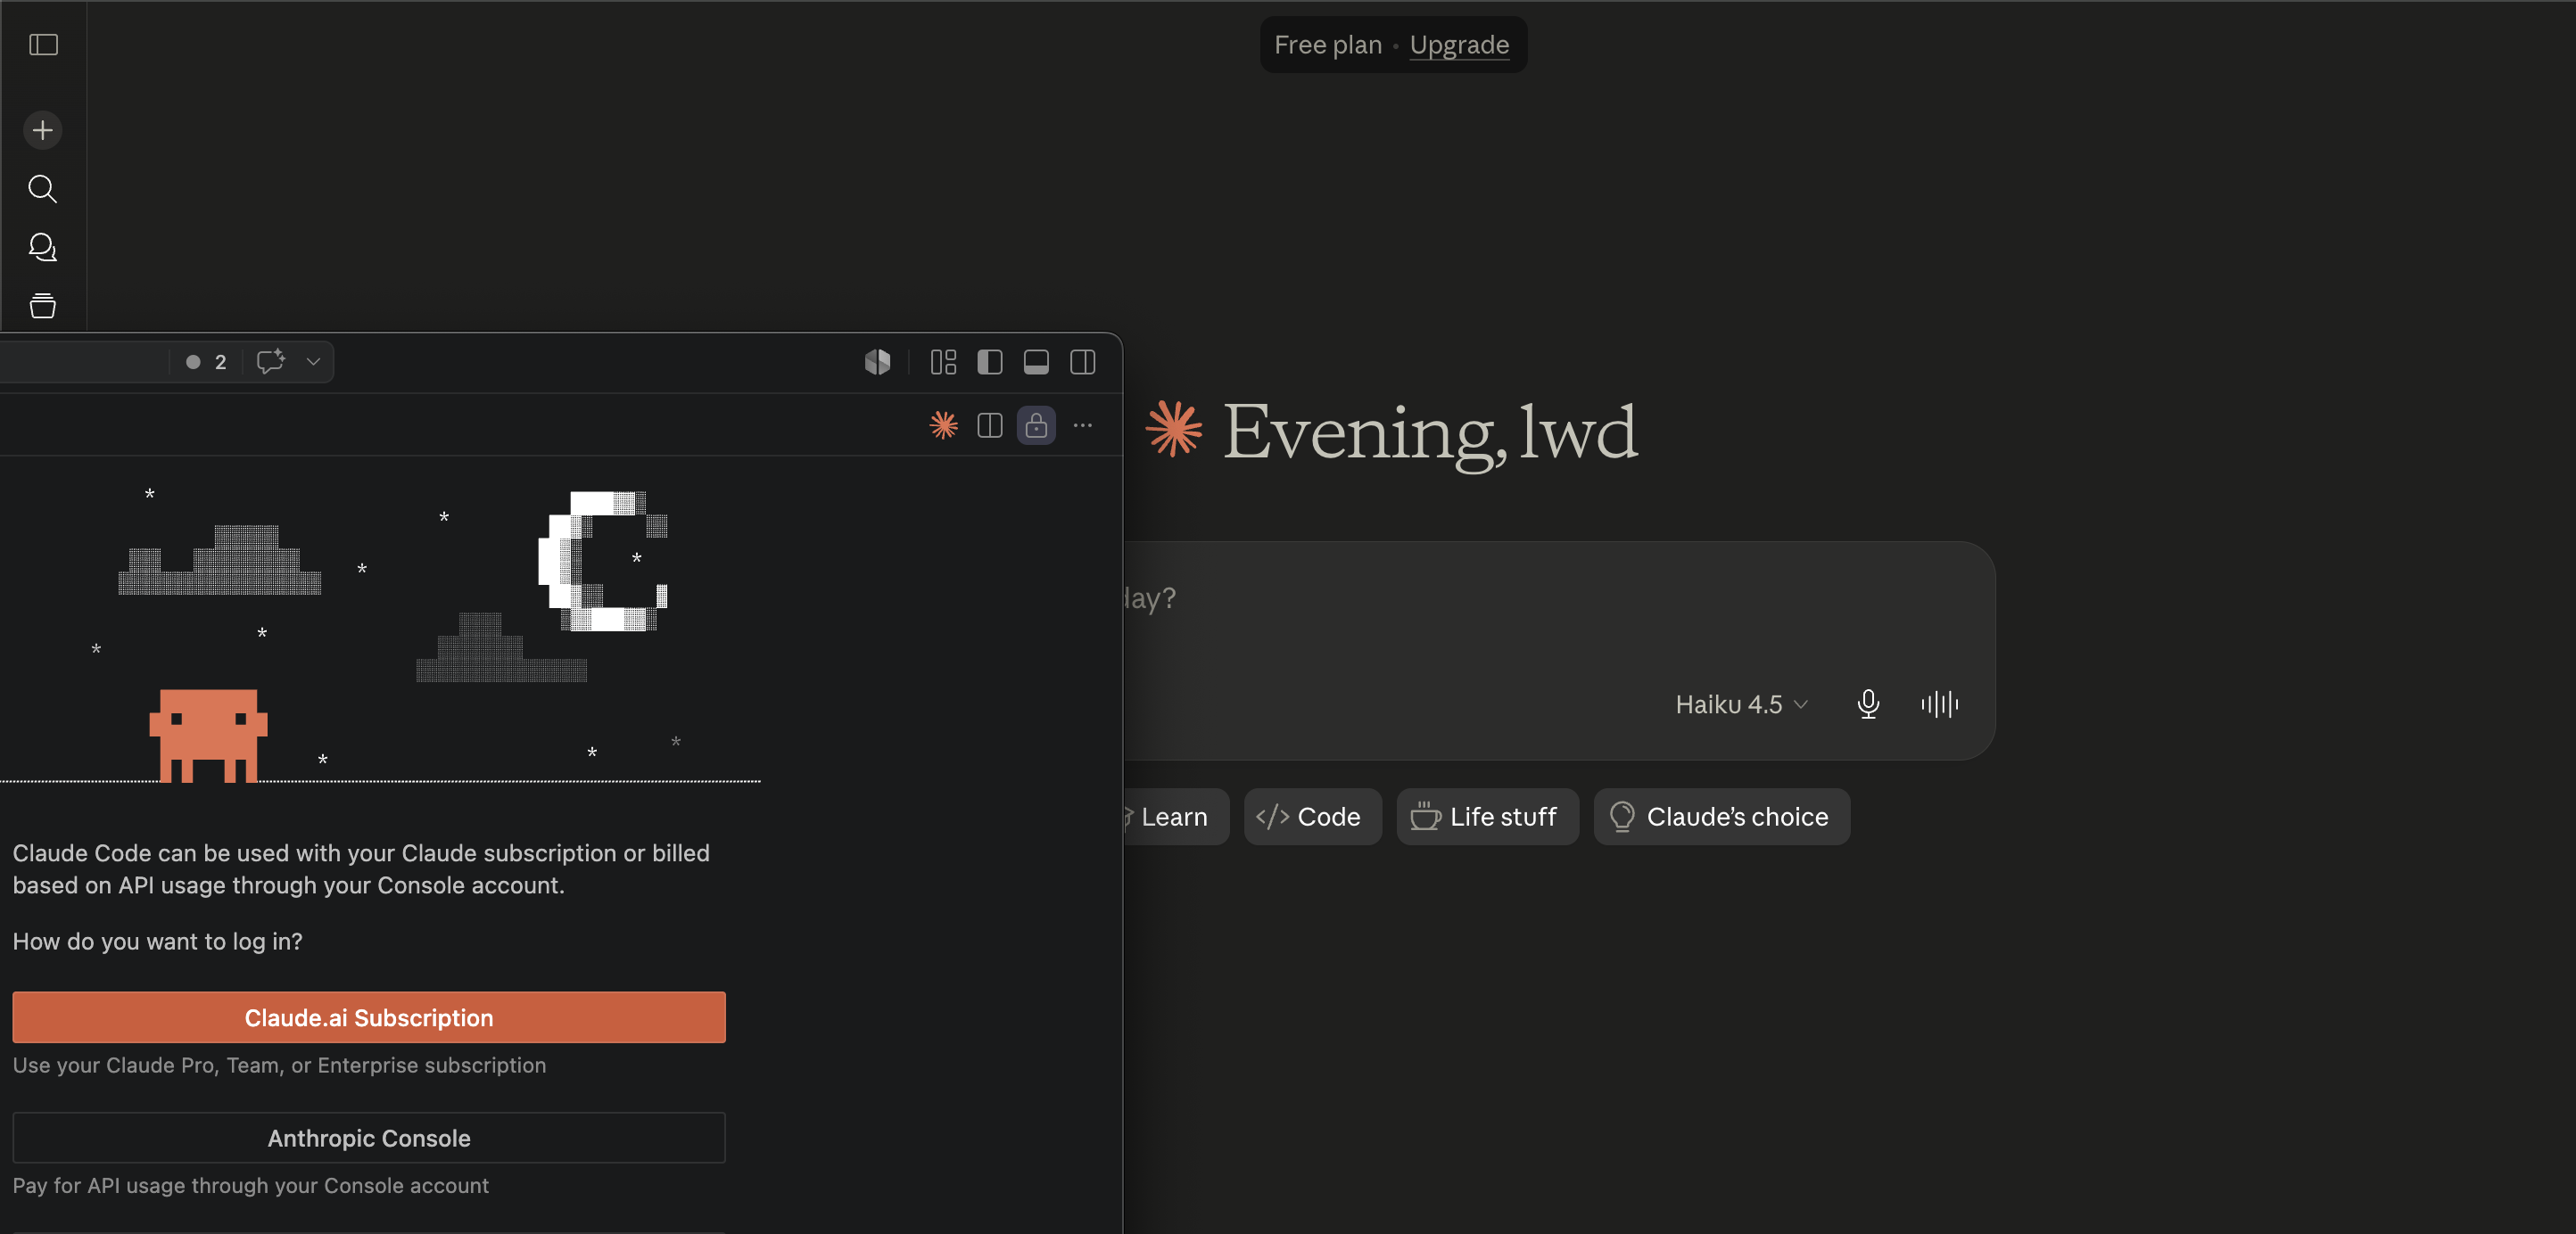This screenshot has width=2576, height=1234.
Task: Select the Life stuff suggestion chip
Action: [1487, 817]
